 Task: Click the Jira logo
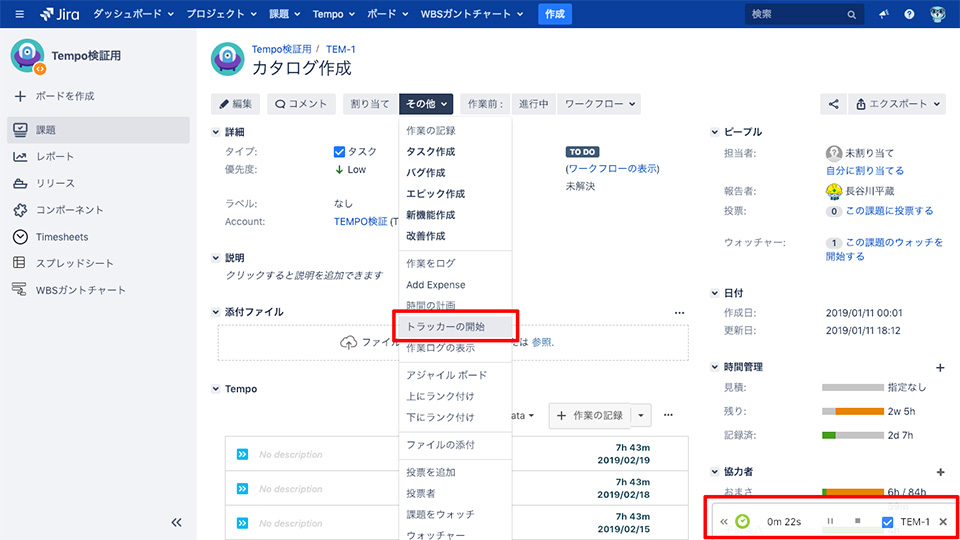click(60, 14)
